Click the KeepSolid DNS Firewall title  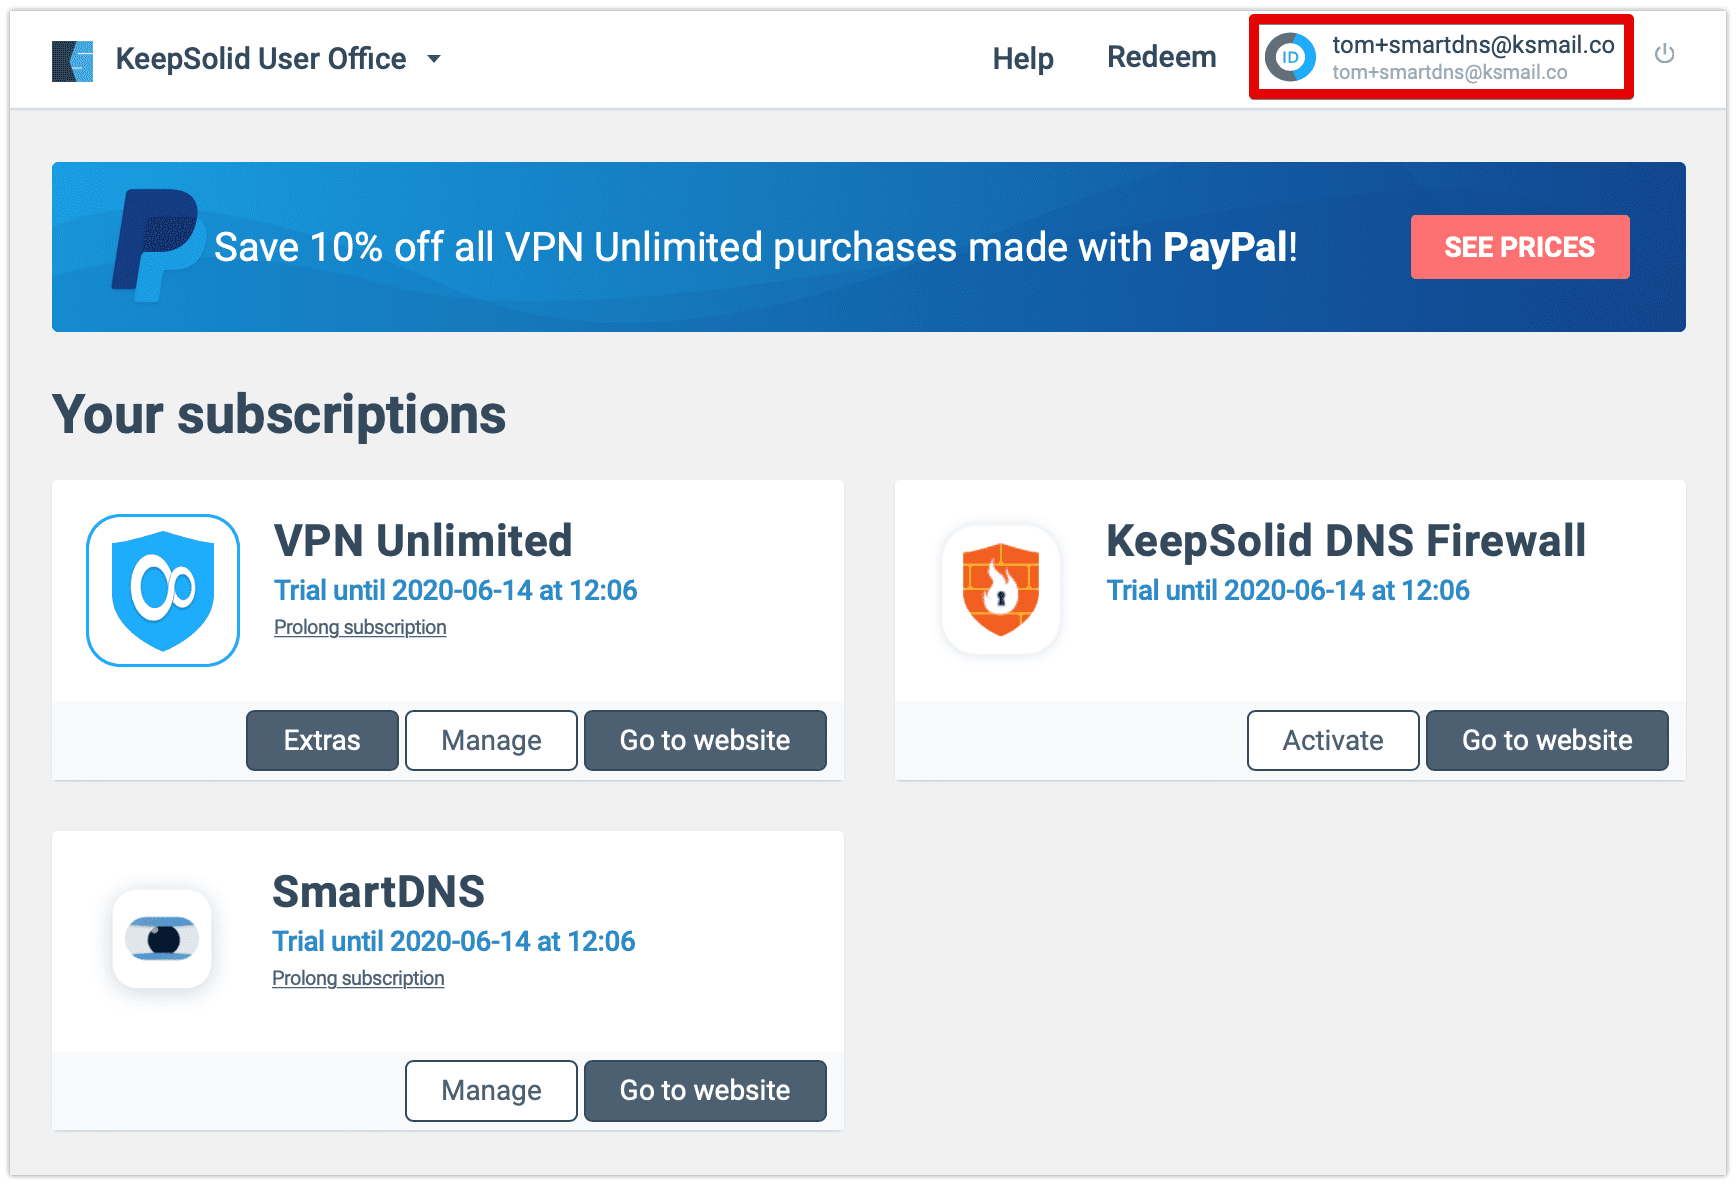coord(1346,541)
